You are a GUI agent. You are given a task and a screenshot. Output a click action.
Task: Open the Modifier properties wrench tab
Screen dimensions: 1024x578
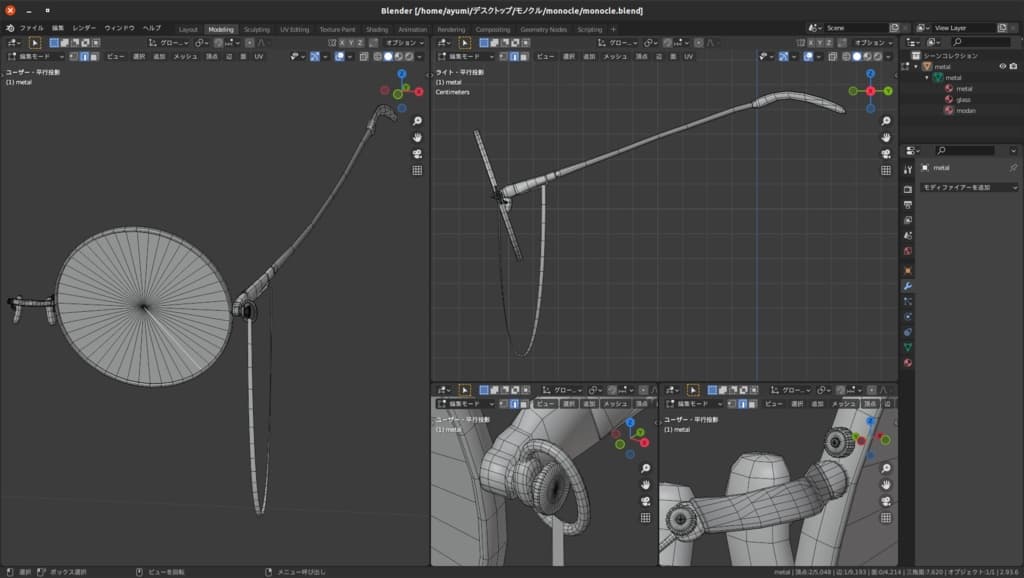(x=908, y=286)
